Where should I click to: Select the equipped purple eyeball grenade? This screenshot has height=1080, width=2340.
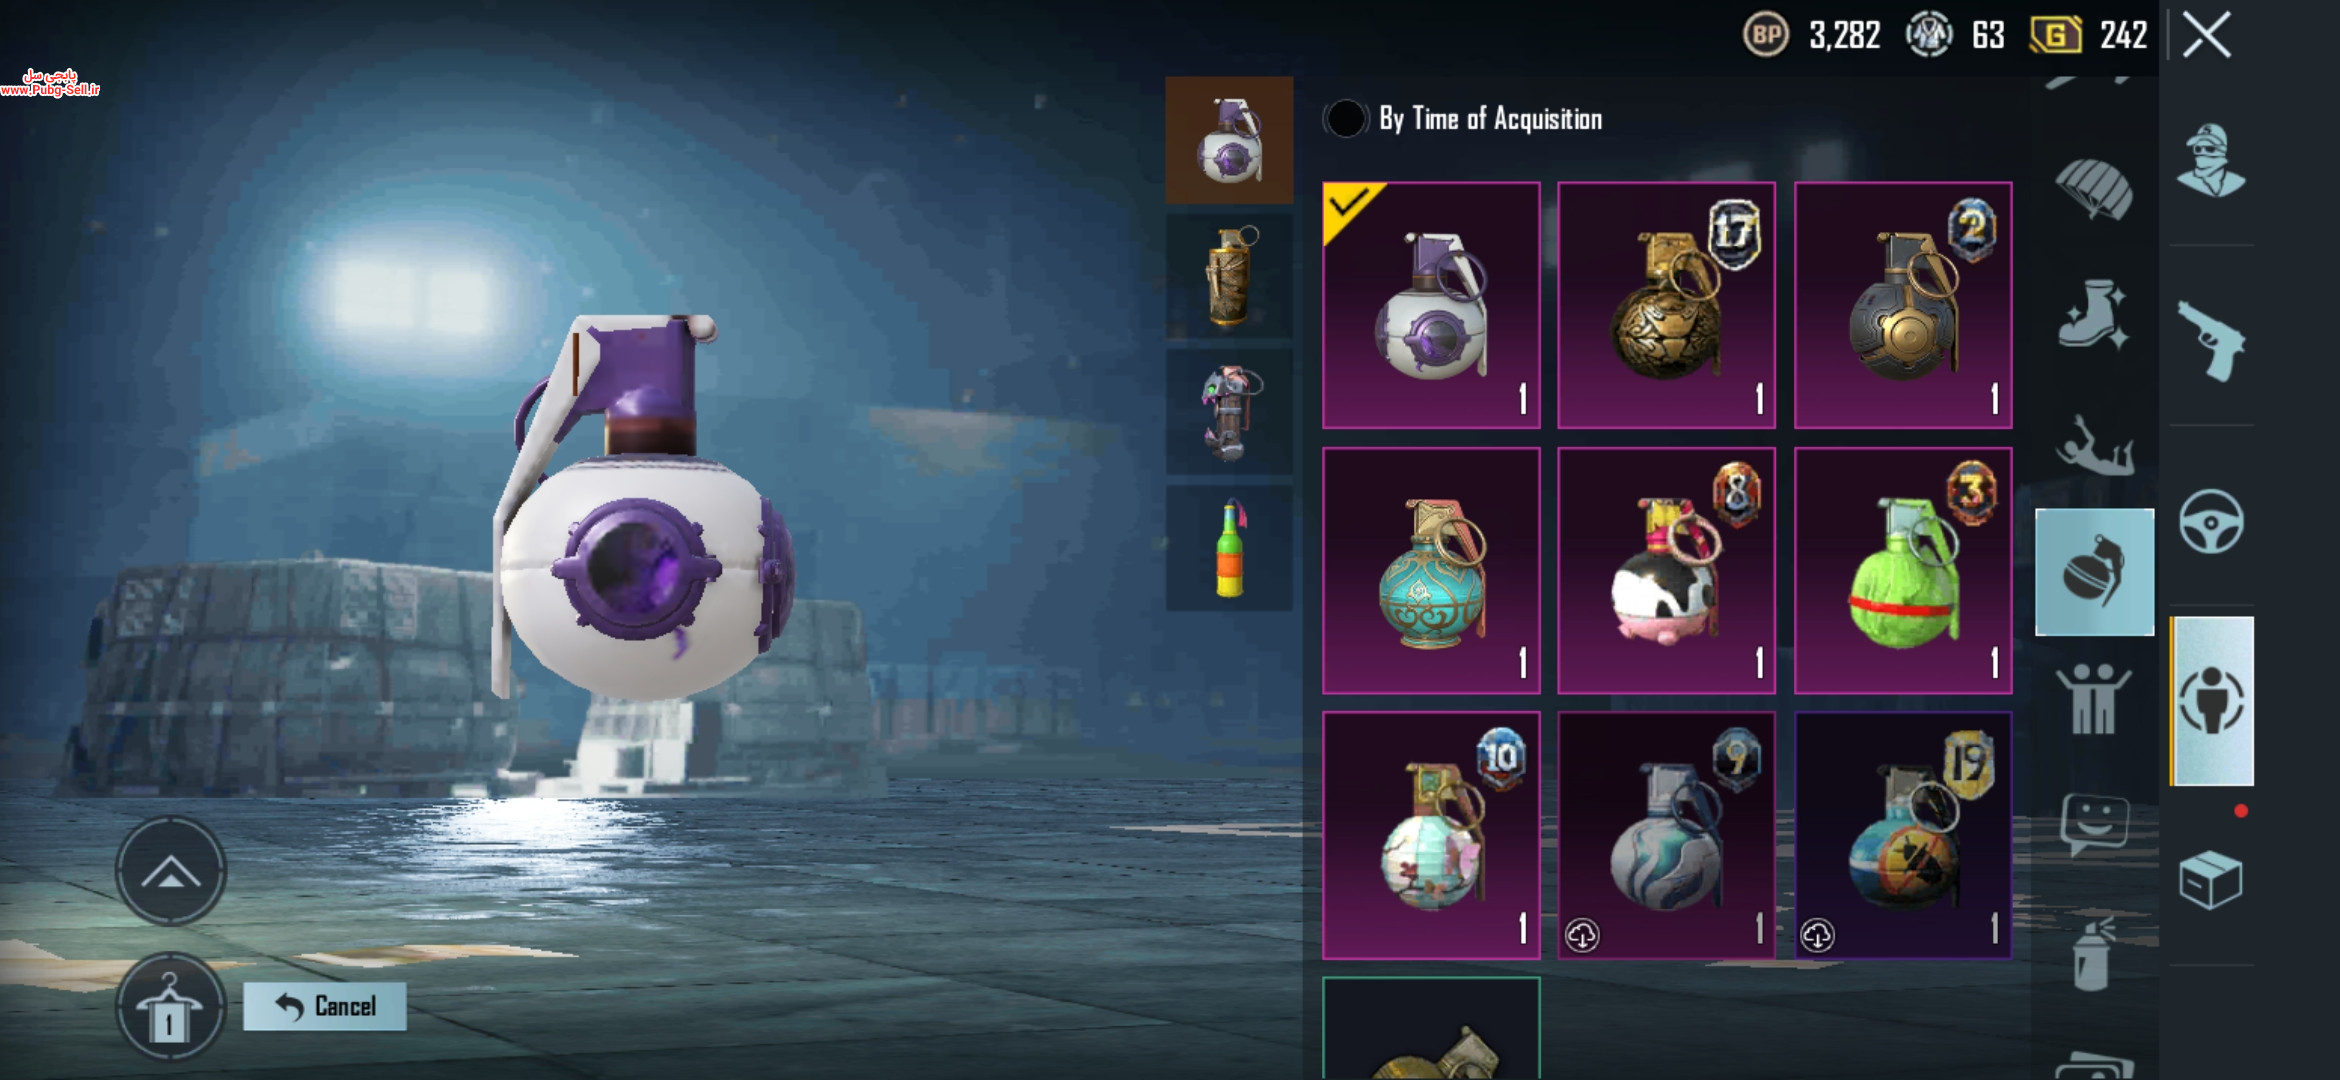tap(1431, 305)
